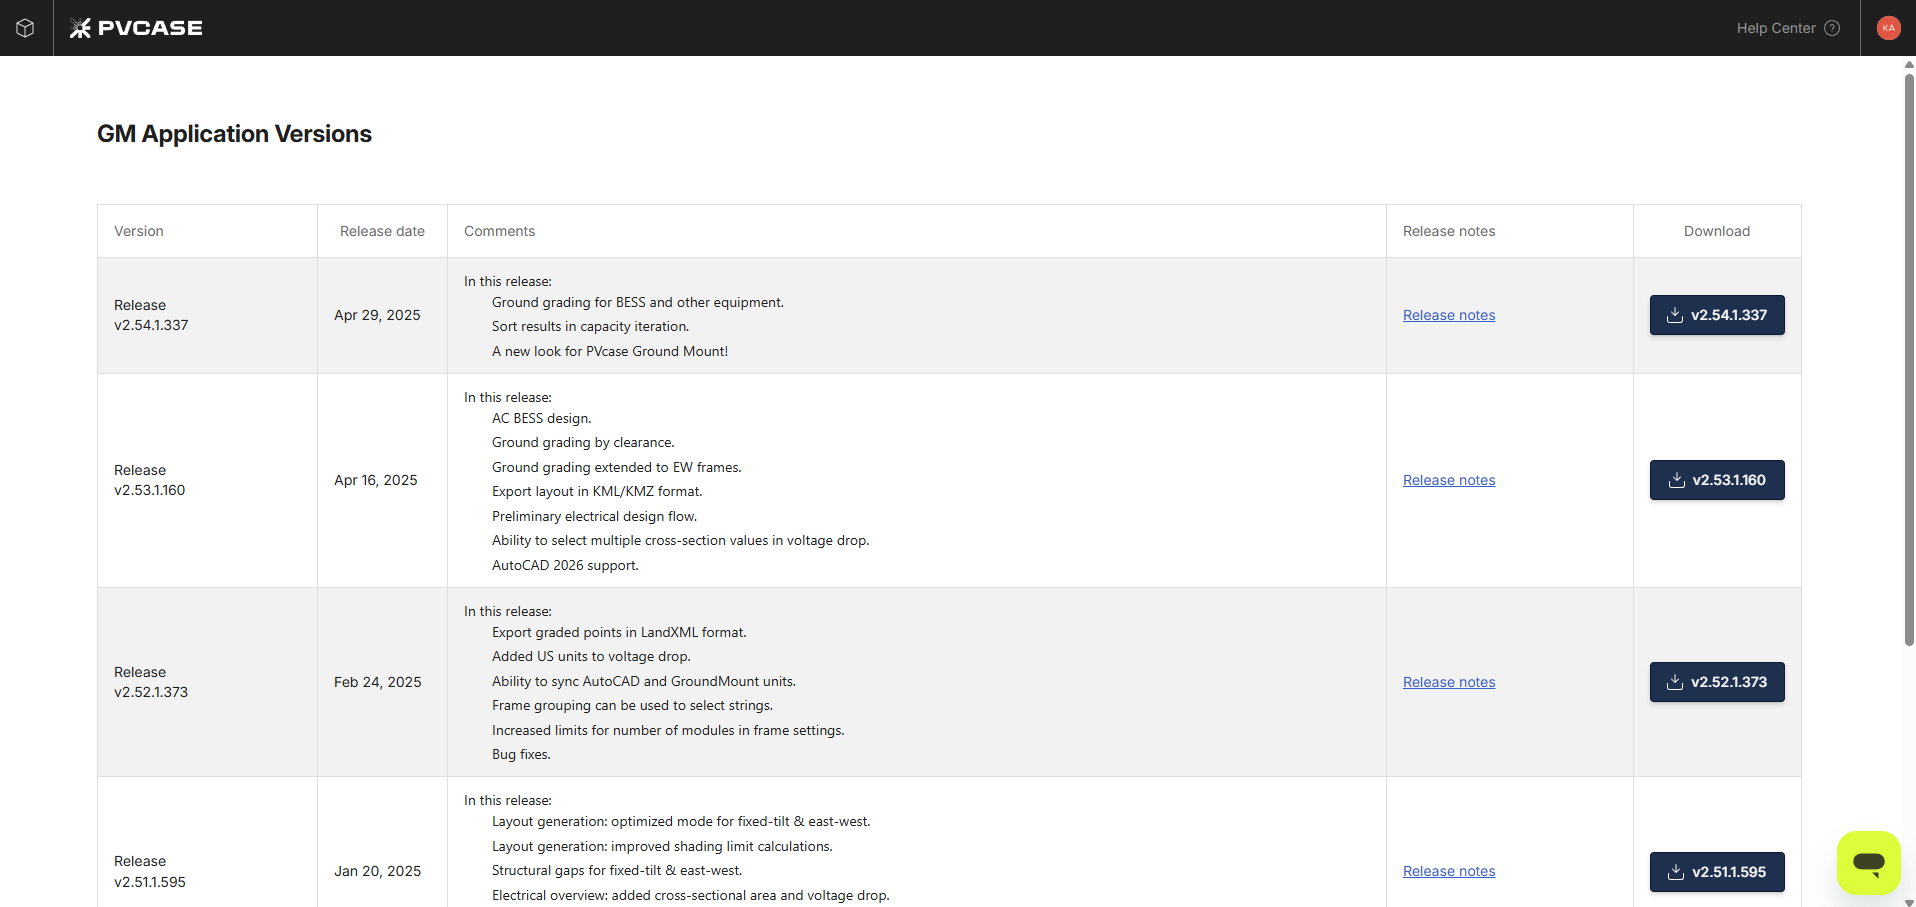1916x907 pixels.
Task: Click the Apr 29, 2025 date
Action: pyautogui.click(x=377, y=315)
